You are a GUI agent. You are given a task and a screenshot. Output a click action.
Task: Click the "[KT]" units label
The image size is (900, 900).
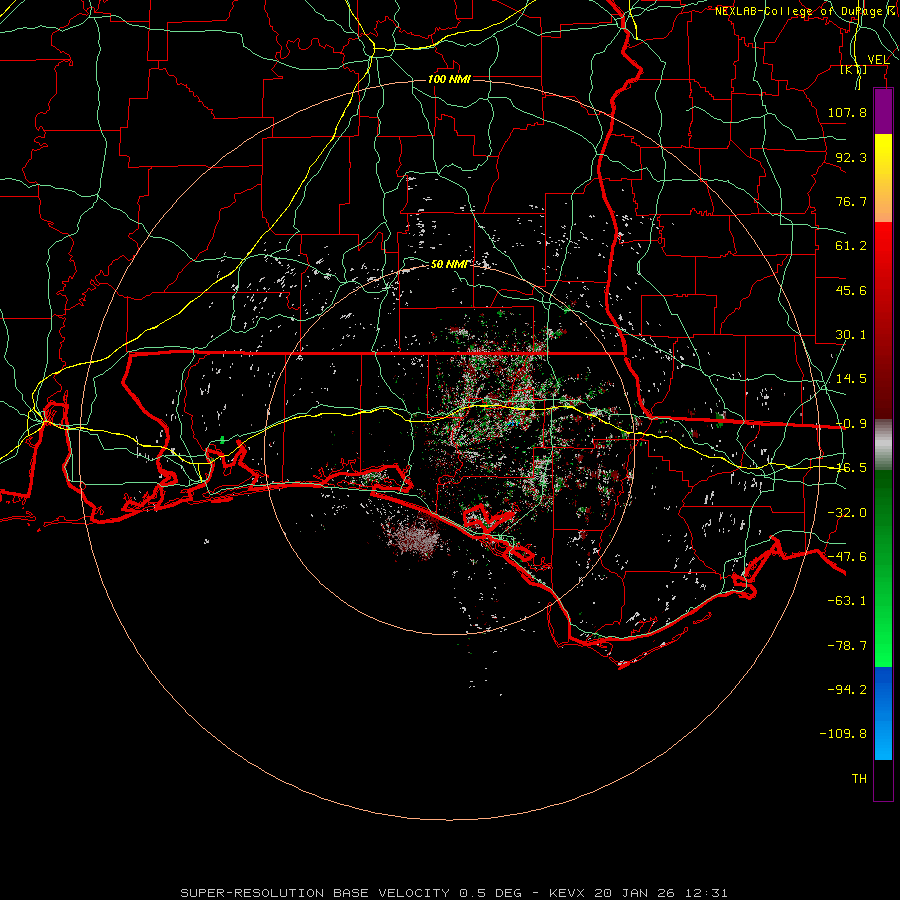[854, 69]
